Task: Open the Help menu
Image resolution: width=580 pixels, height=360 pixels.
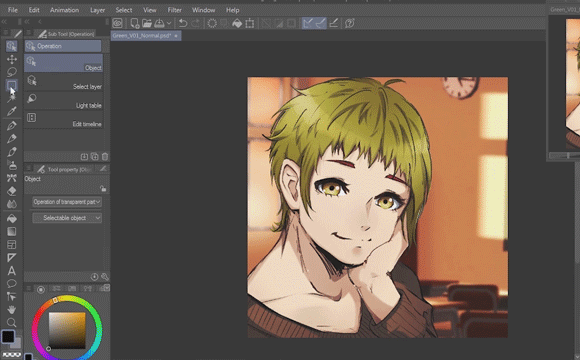Action: [232, 10]
